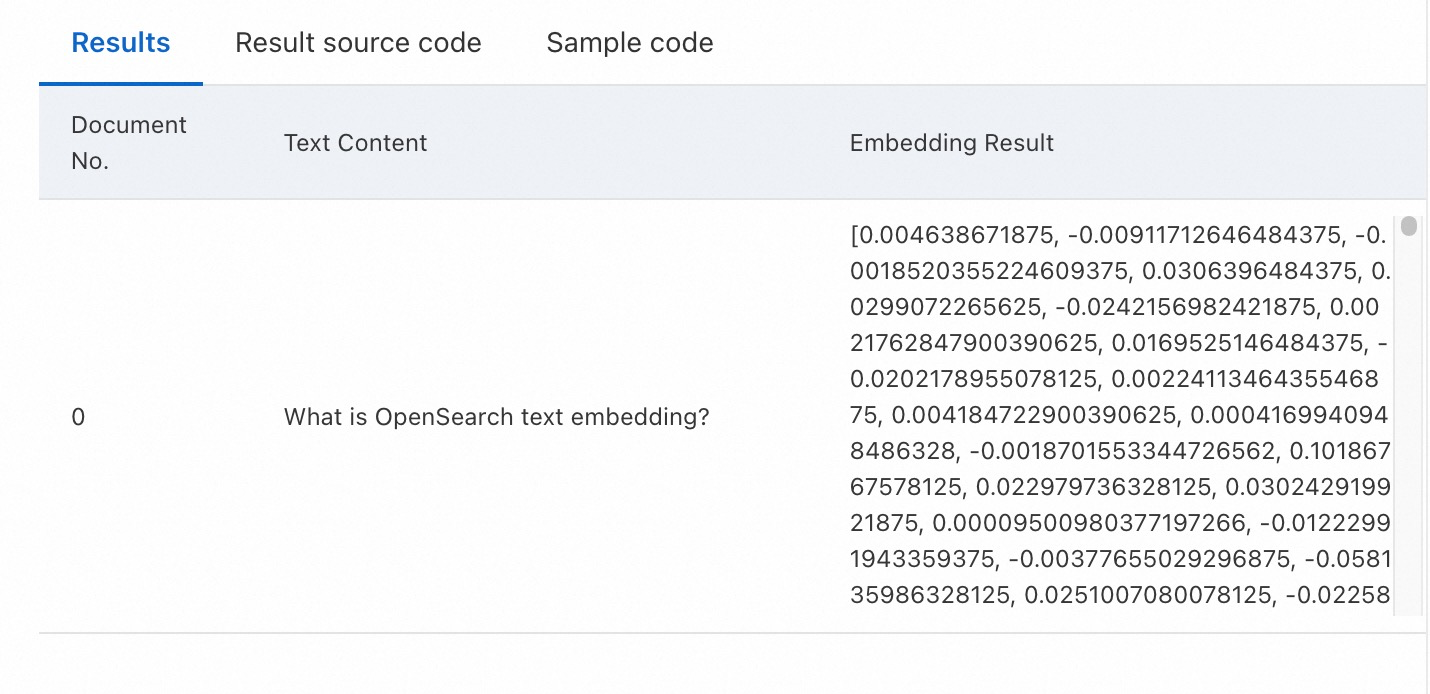
Task: Click the Text Content column header
Action: (355, 143)
